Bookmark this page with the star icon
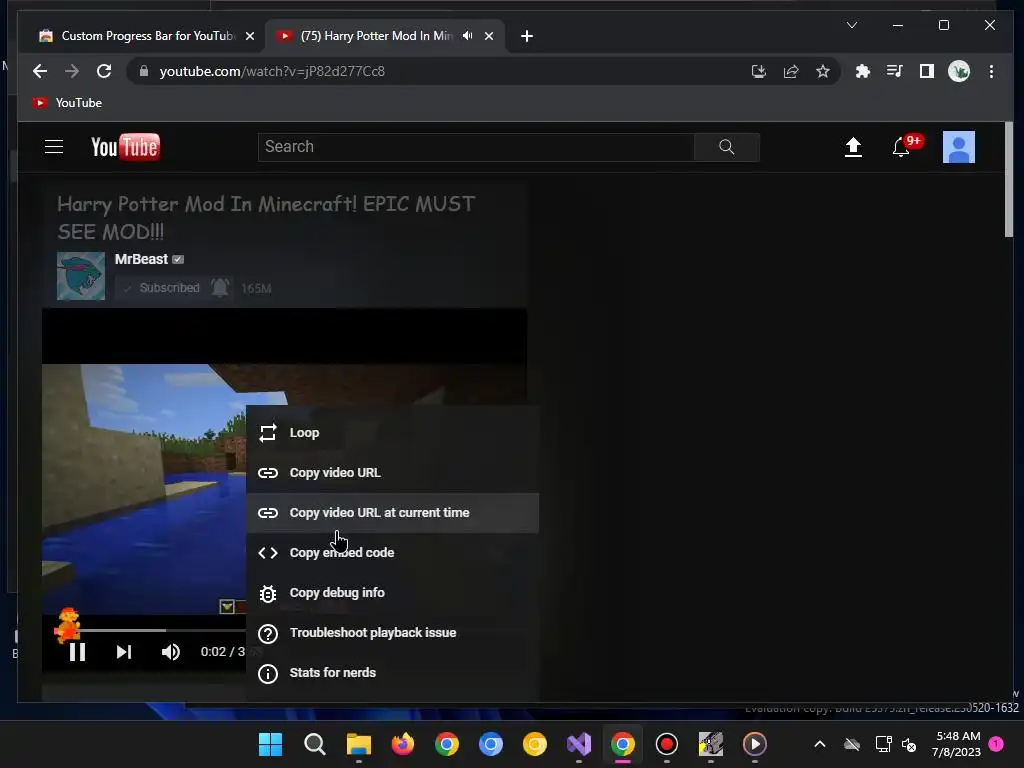Image resolution: width=1024 pixels, height=768 pixels. (823, 71)
